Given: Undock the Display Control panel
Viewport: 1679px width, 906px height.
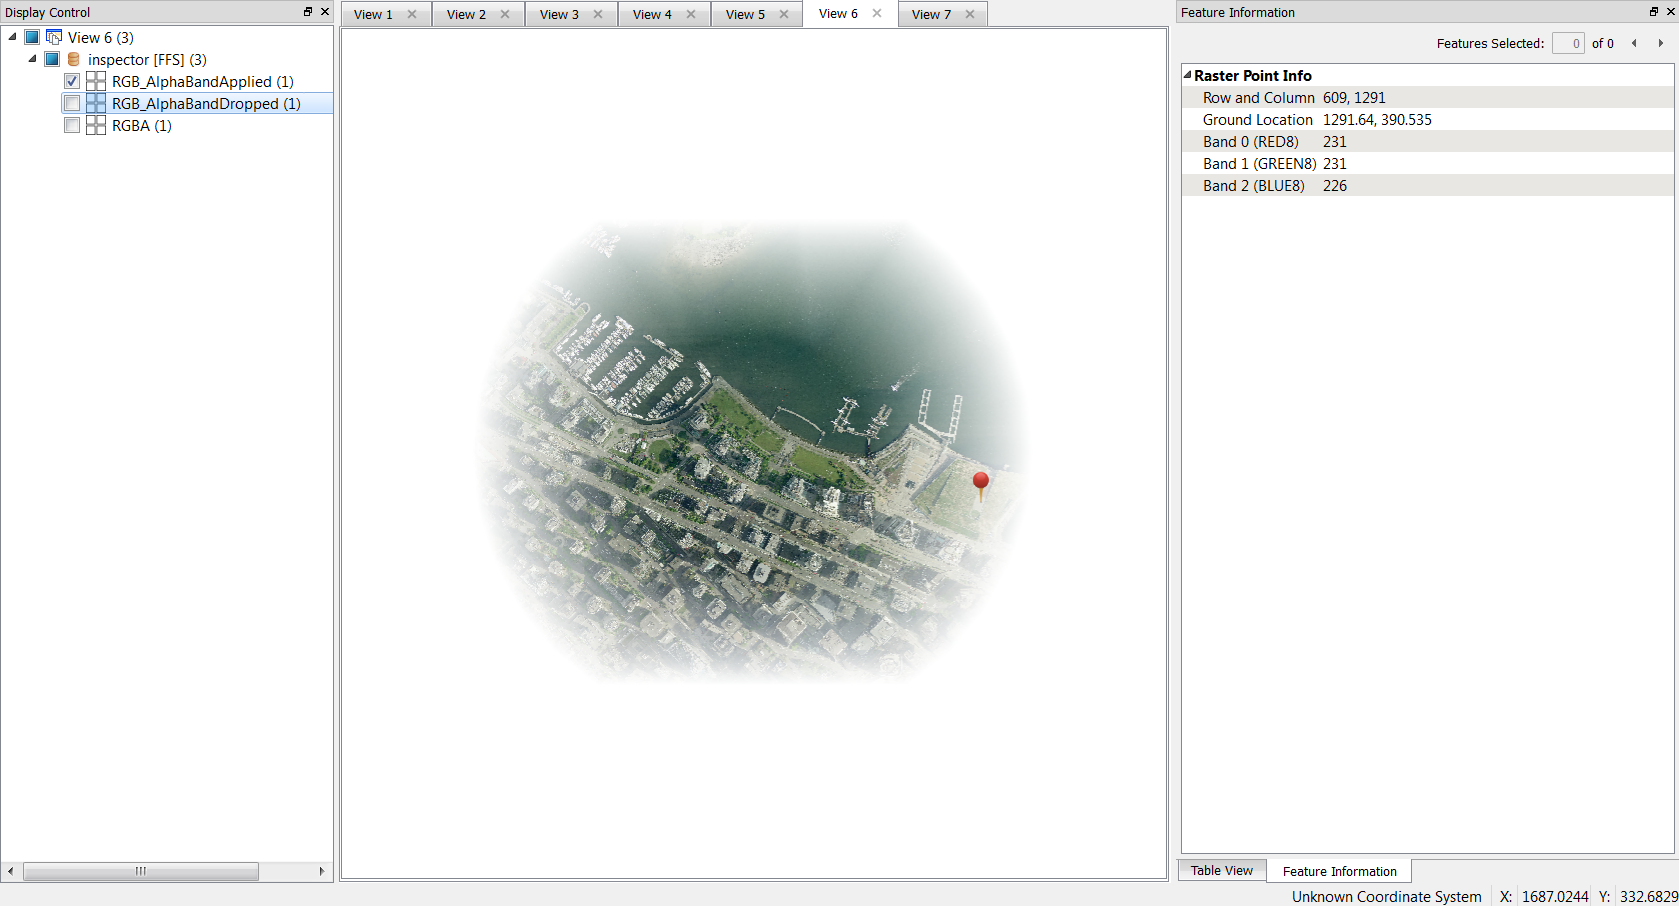Looking at the screenshot, I should coord(308,12).
